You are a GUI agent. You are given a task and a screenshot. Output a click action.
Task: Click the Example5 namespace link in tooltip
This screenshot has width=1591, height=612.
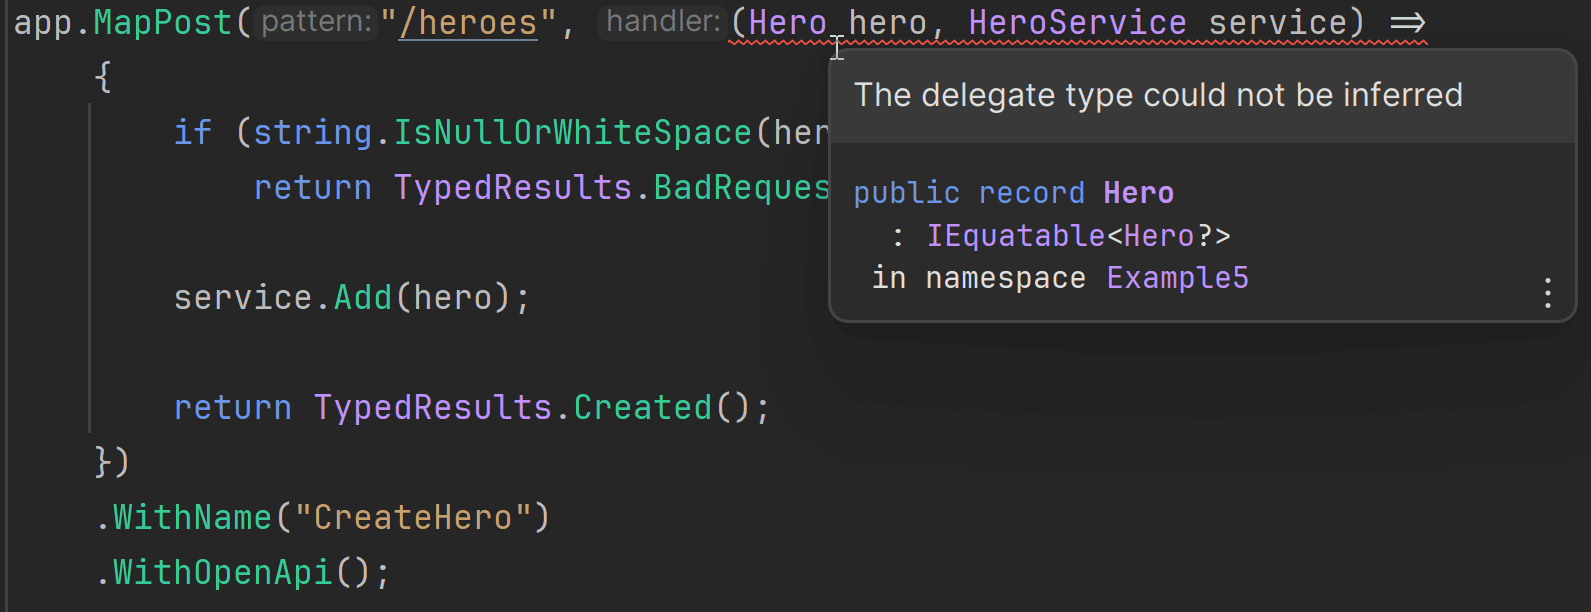(x=1177, y=278)
